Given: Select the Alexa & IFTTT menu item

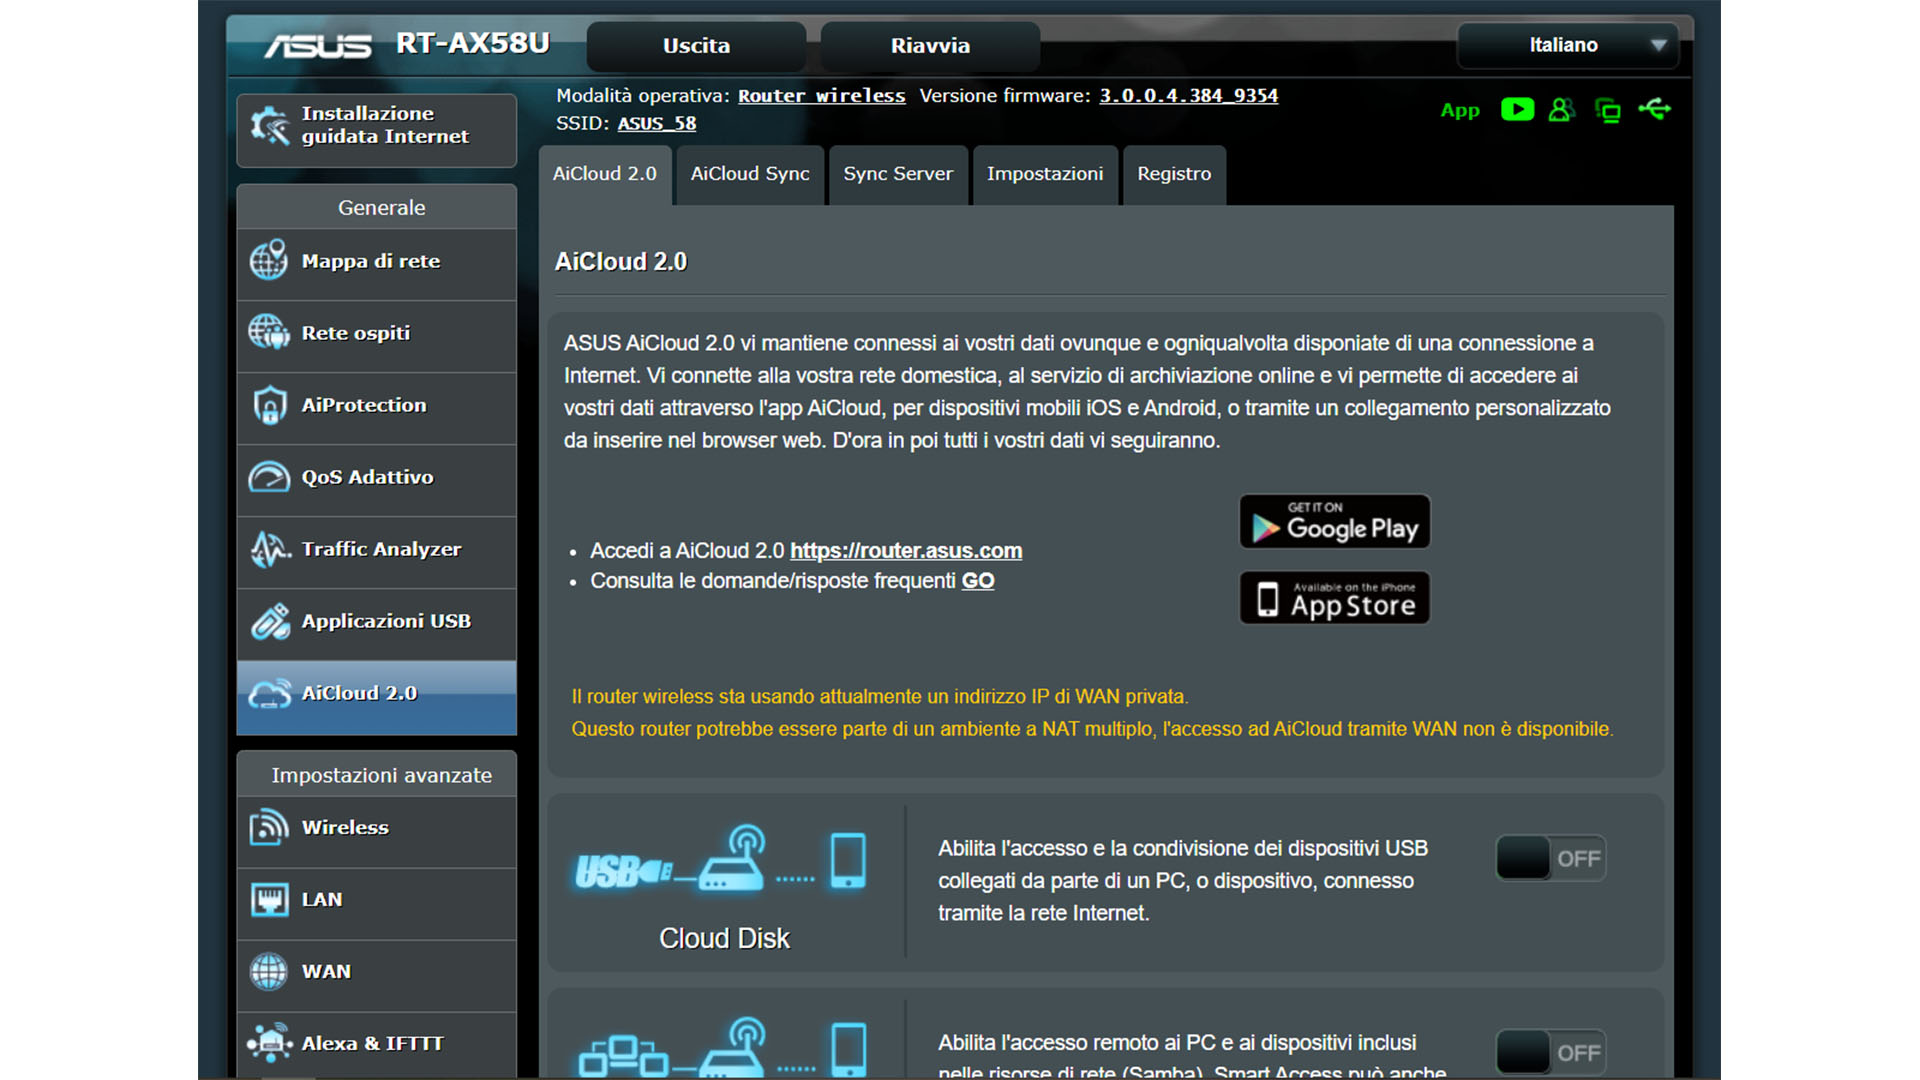Looking at the screenshot, I should (377, 1044).
